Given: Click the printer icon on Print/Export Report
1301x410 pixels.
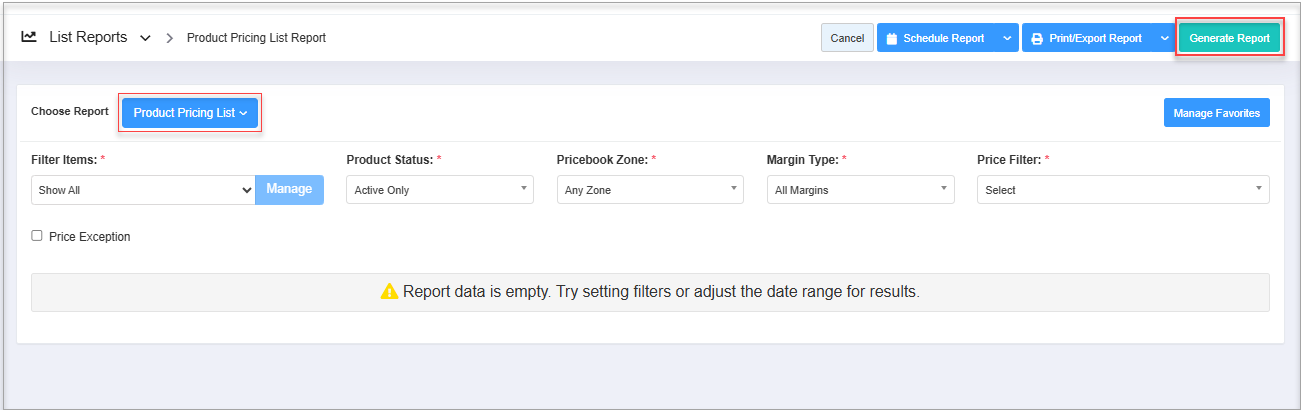Looking at the screenshot, I should coord(1037,39).
